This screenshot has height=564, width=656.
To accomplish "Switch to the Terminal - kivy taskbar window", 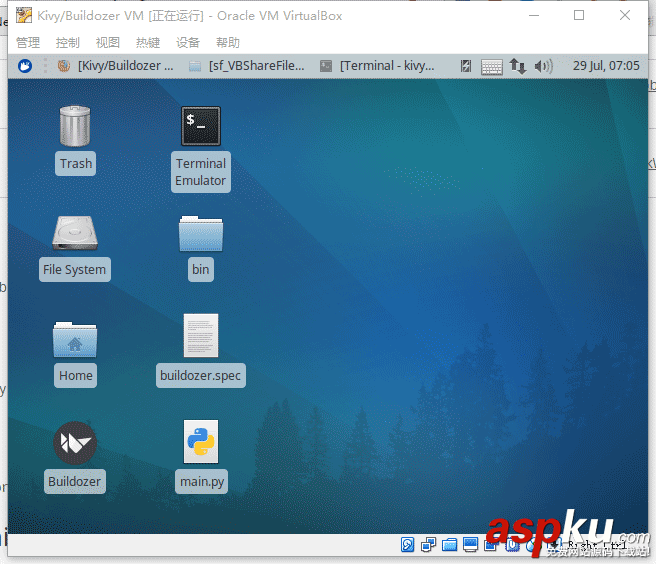I will coord(377,66).
